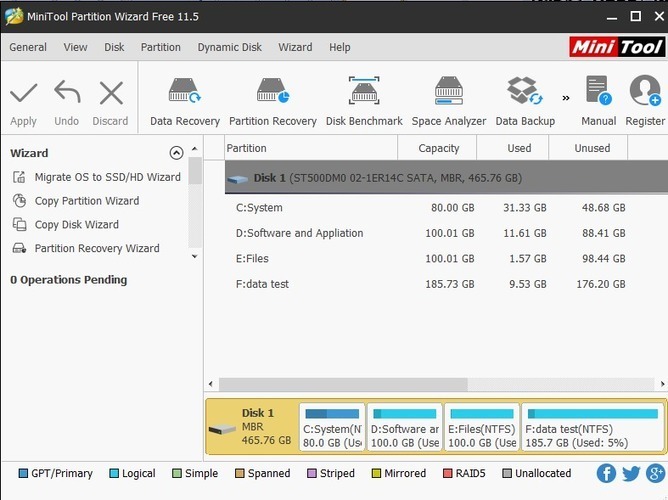Click the Facebook share icon
The width and height of the screenshot is (668, 500).
click(x=606, y=473)
